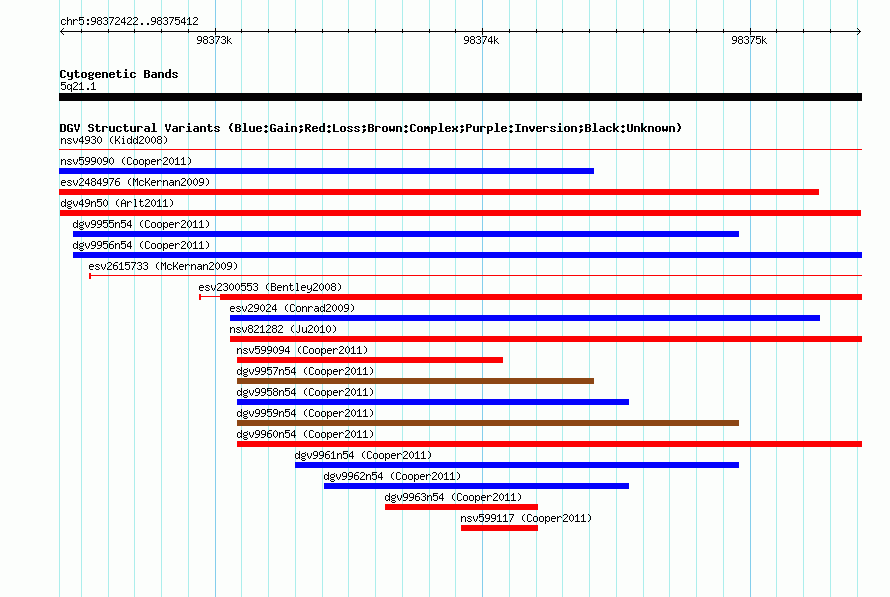Click the blue gain bar for dgv9962n54
The height and width of the screenshot is (597, 890).
[476, 486]
